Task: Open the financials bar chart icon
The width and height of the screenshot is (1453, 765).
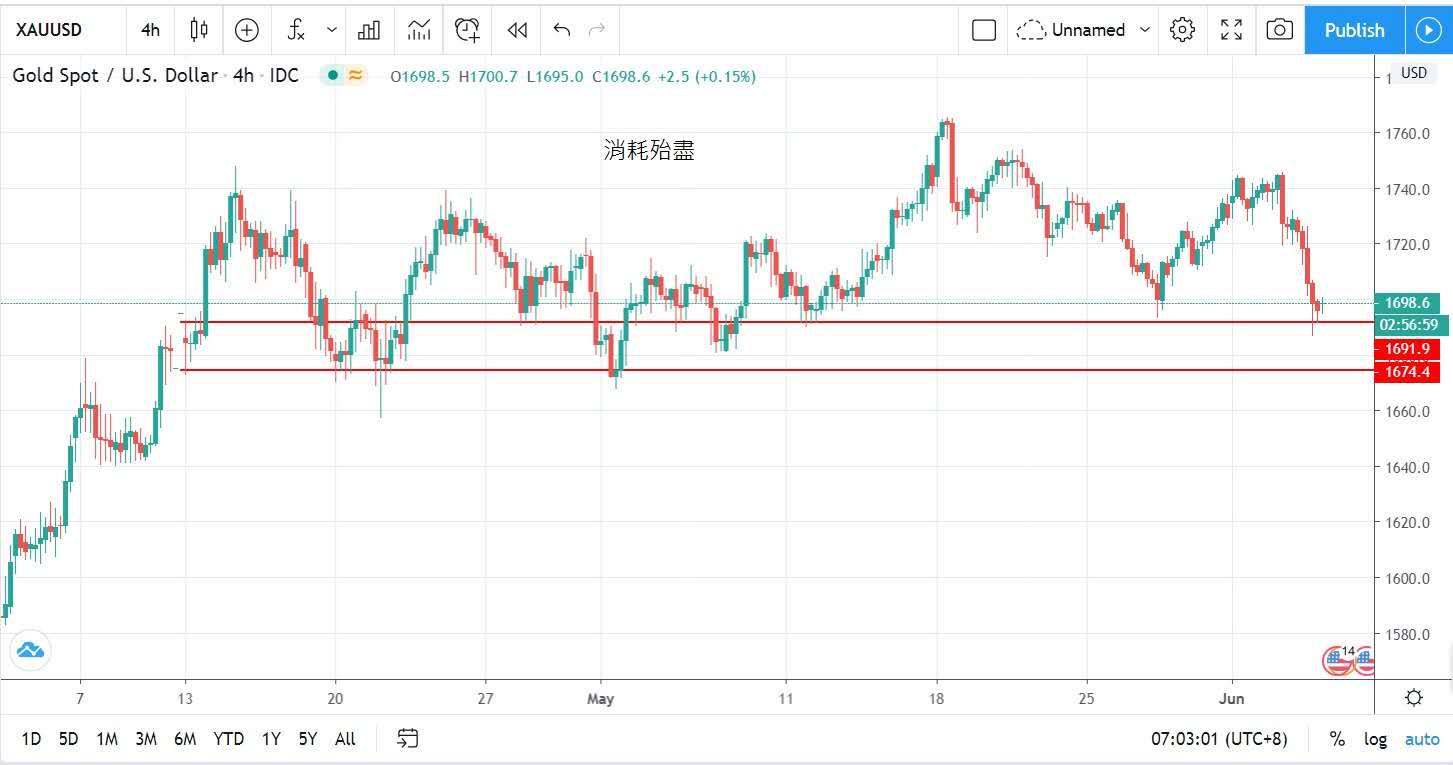Action: point(369,30)
